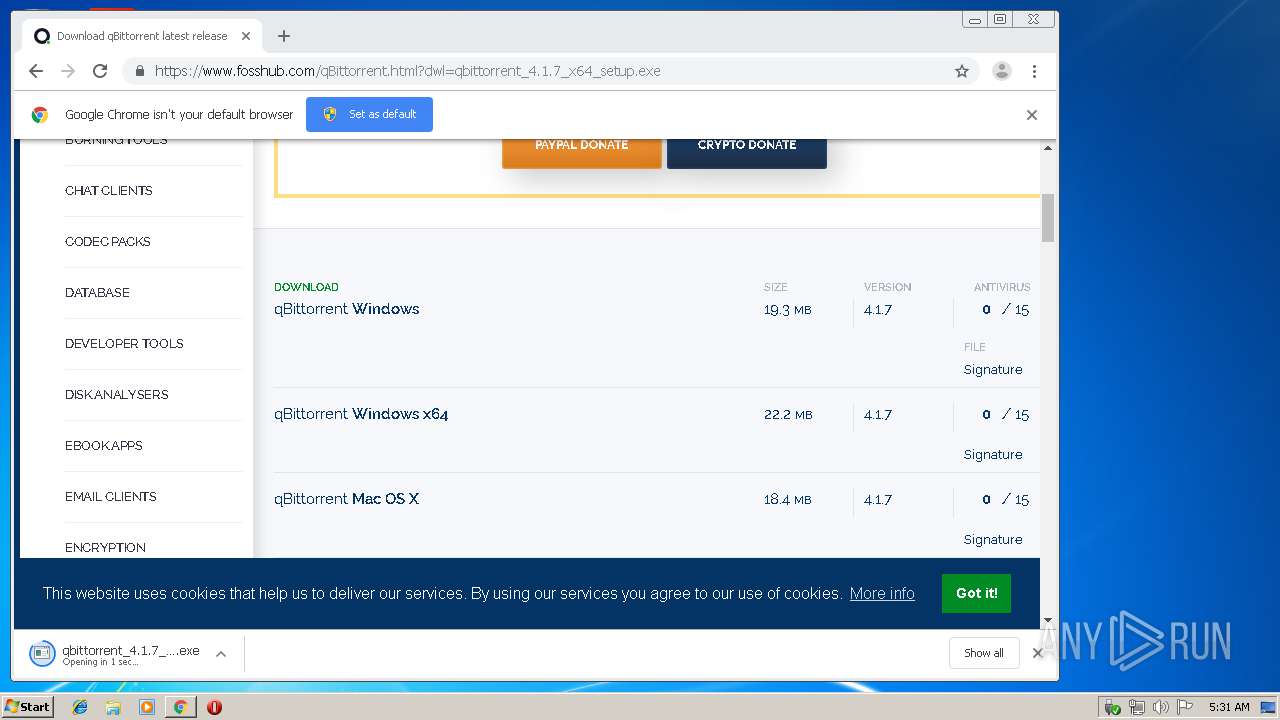This screenshot has height=720, width=1280.
Task: Open the volume control in the system tray
Action: (x=1161, y=707)
